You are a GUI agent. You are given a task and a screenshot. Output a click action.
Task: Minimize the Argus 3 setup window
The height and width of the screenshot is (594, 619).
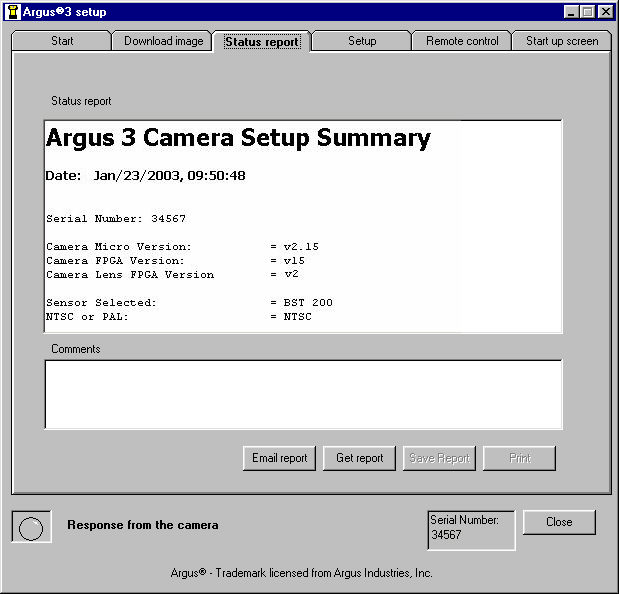(570, 12)
